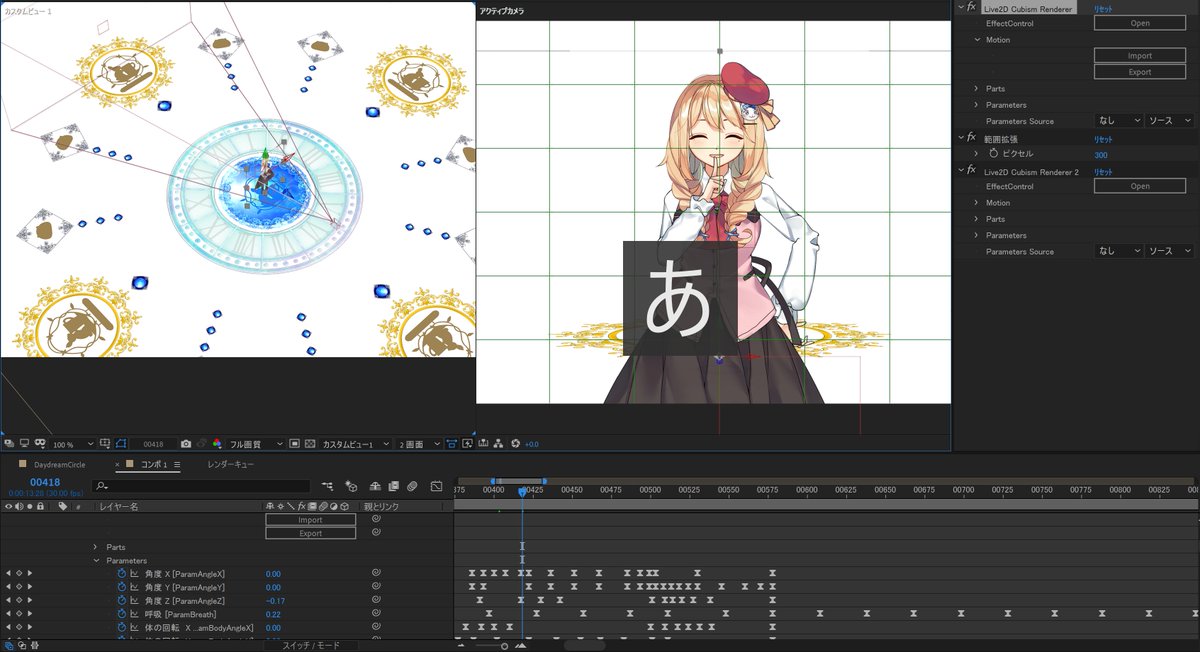Screen dimensions: 1200x652
Task: Click the show channel RGB icon
Action: (x=216, y=444)
